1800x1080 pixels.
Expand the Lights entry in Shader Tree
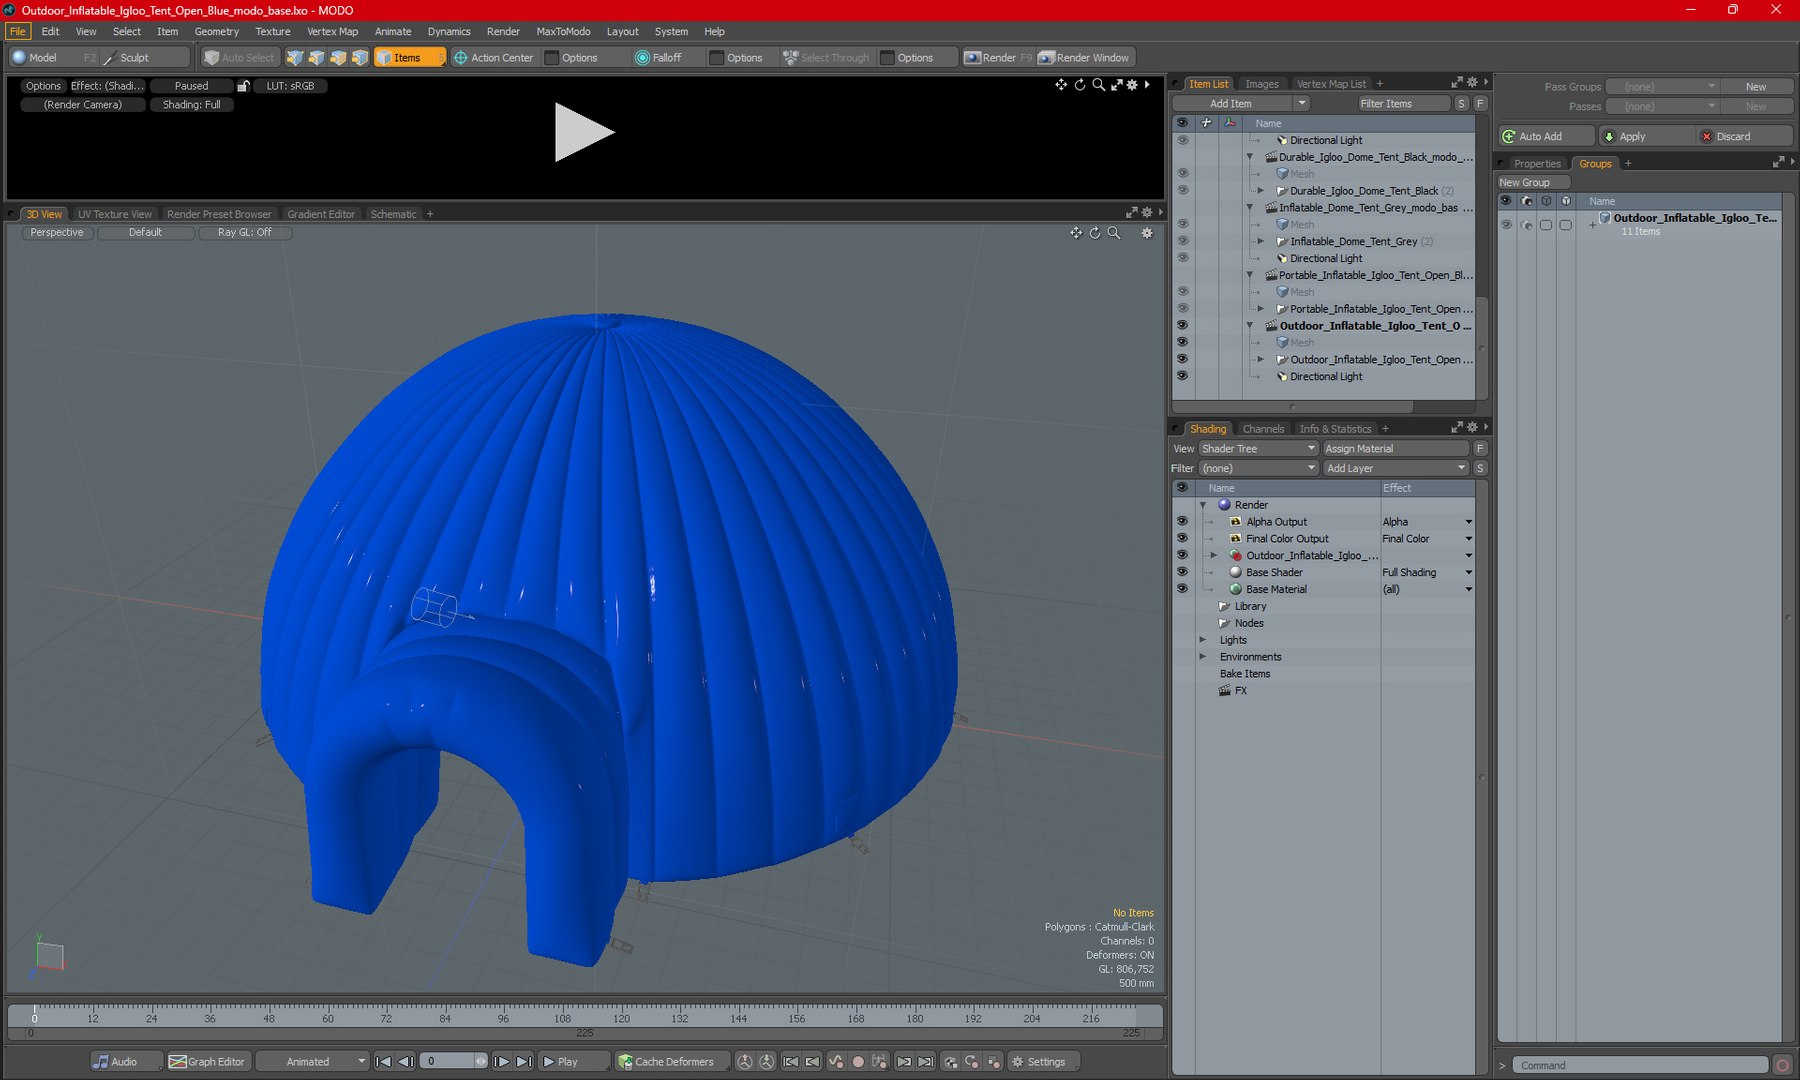coord(1203,640)
